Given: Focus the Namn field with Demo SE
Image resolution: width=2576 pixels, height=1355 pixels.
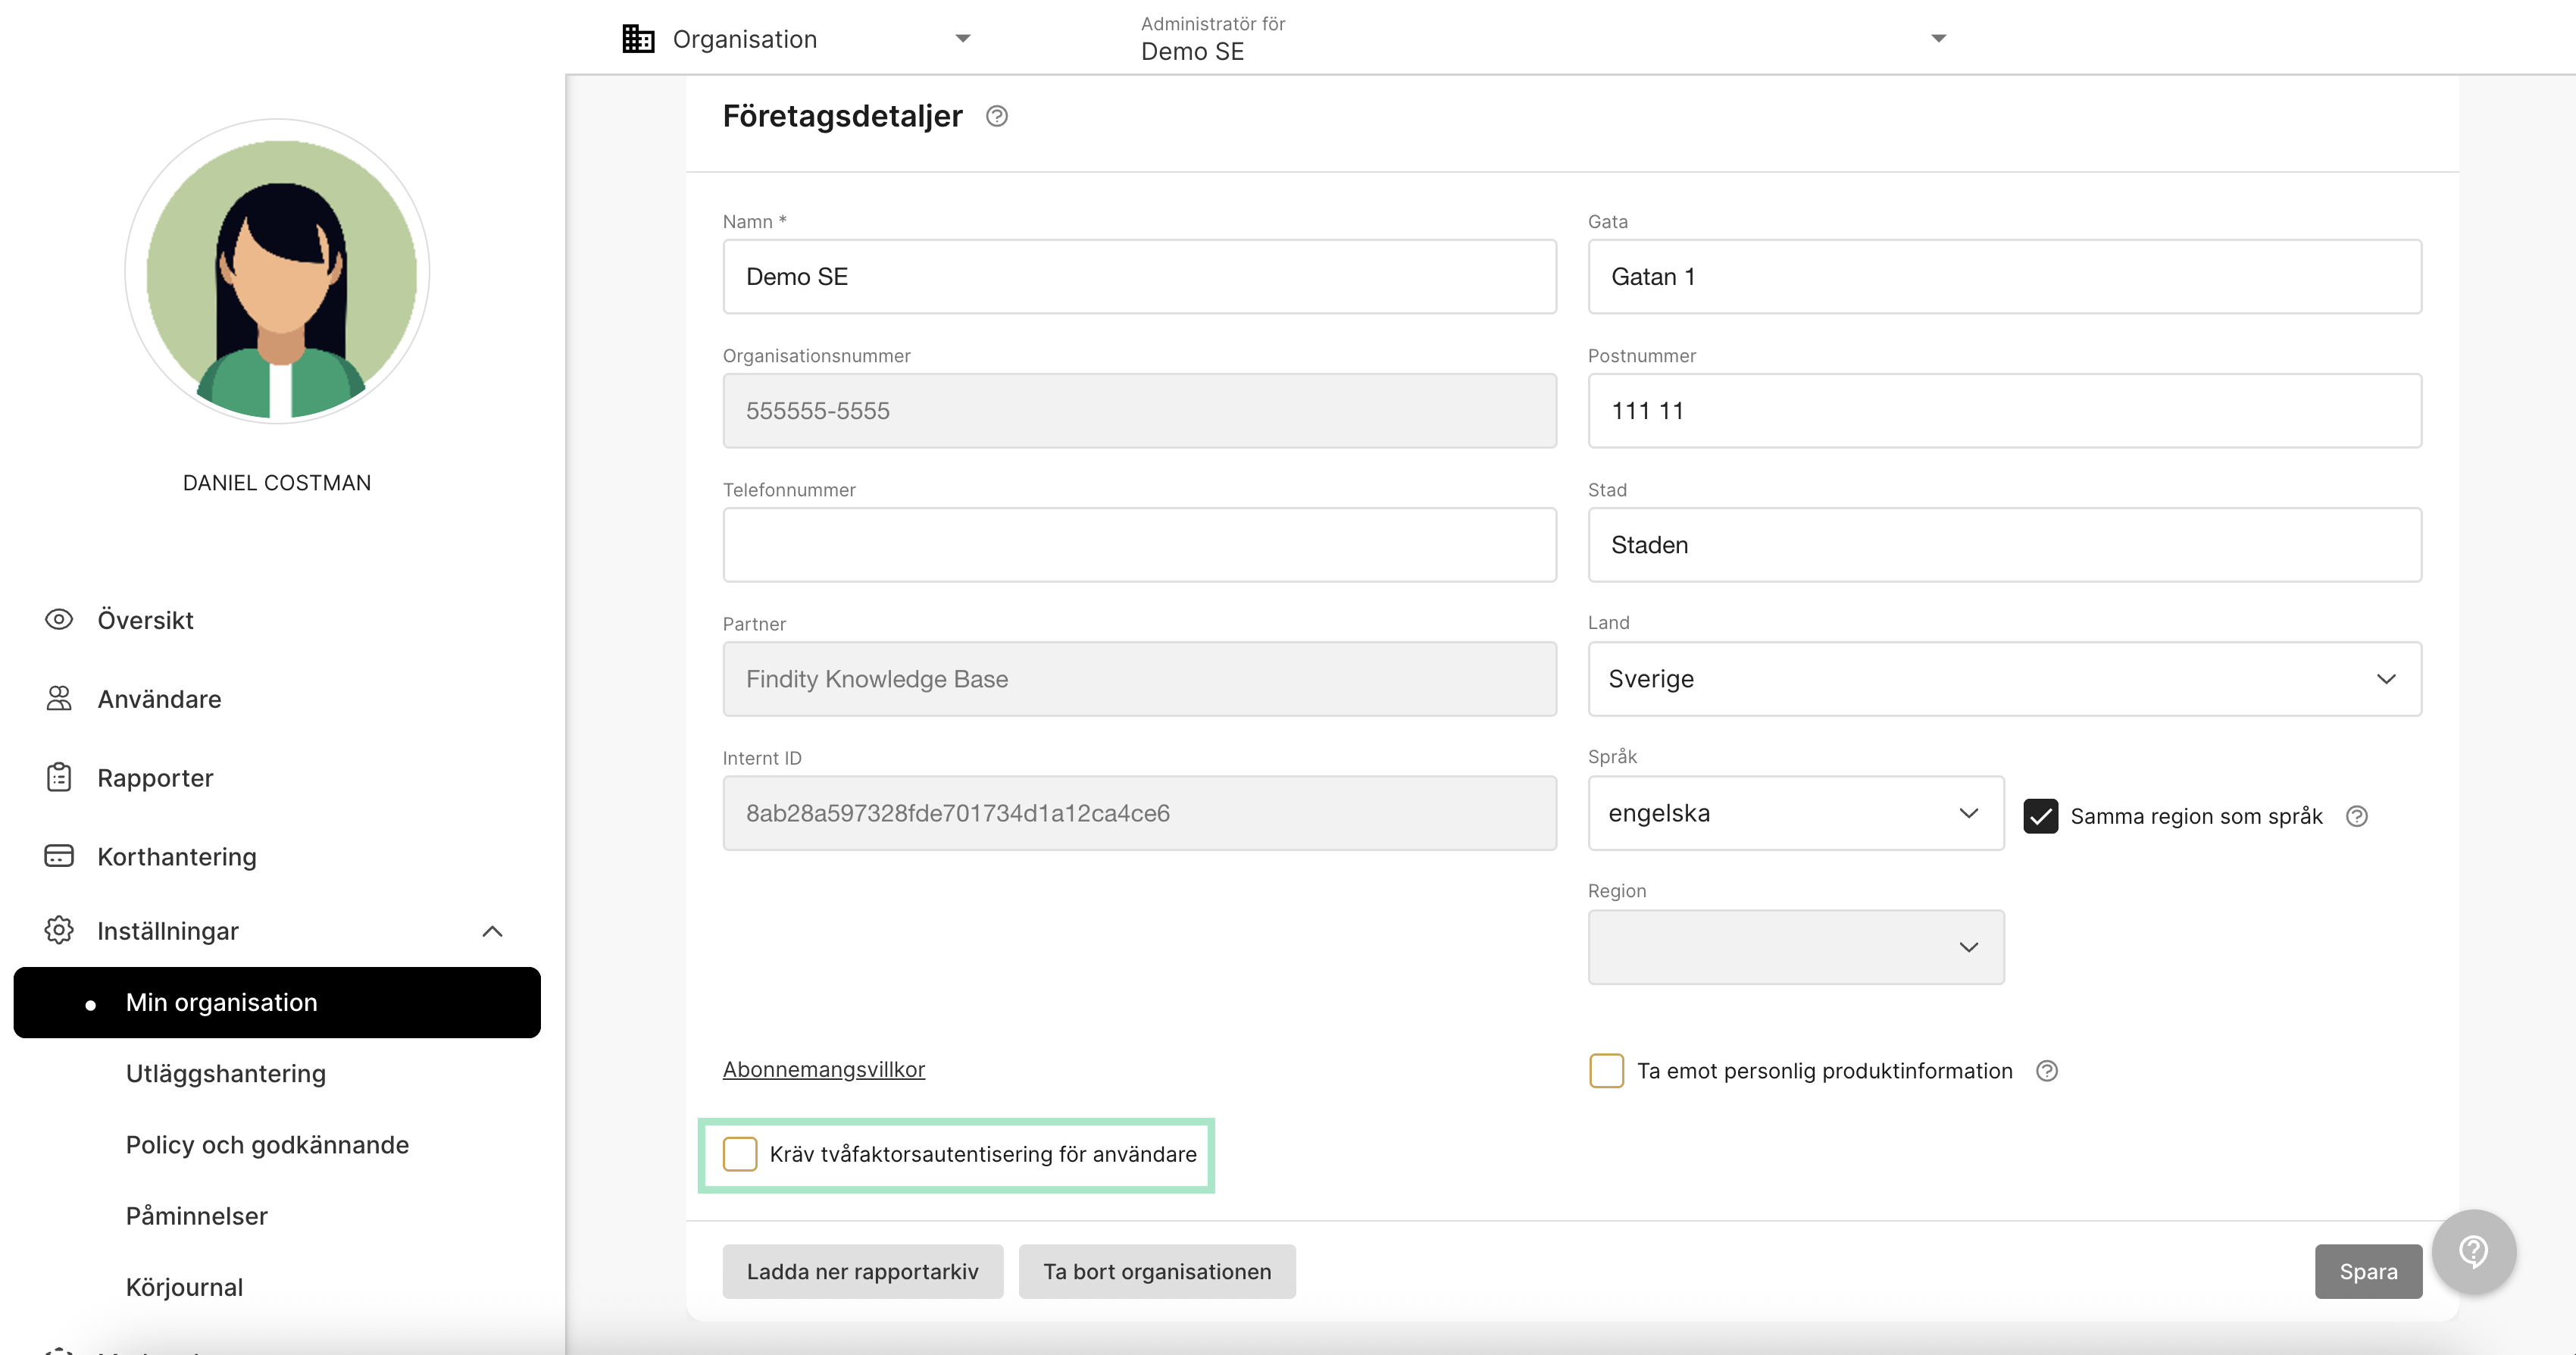Looking at the screenshot, I should (x=1139, y=277).
